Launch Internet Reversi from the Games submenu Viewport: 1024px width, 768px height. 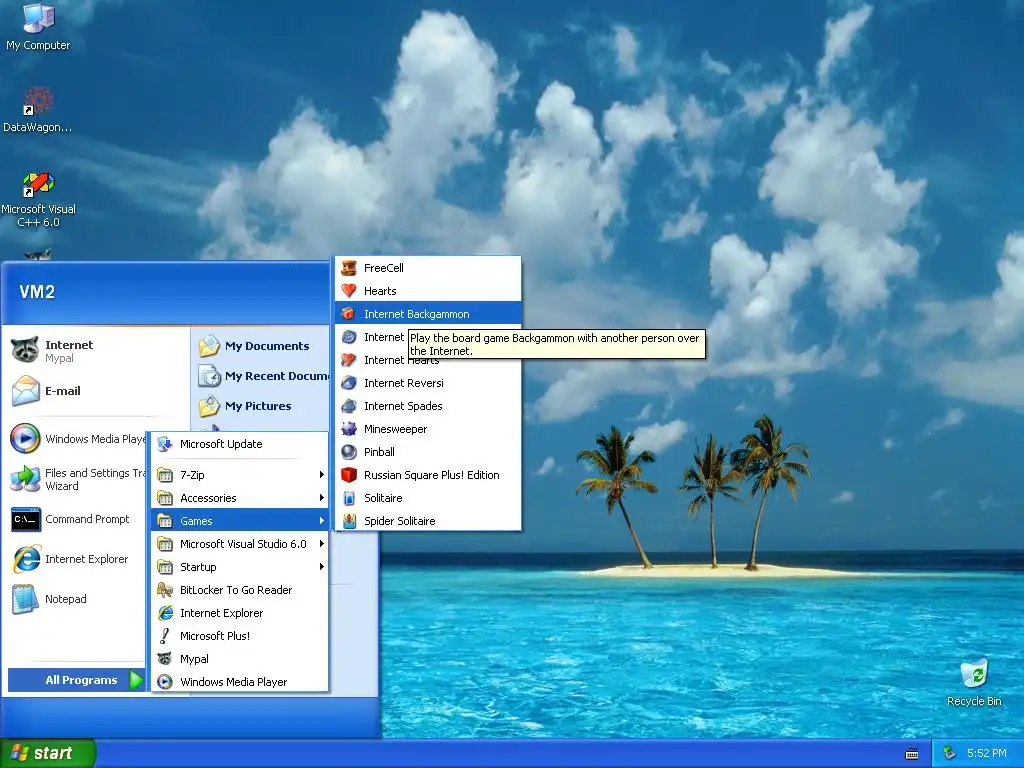tap(428, 383)
